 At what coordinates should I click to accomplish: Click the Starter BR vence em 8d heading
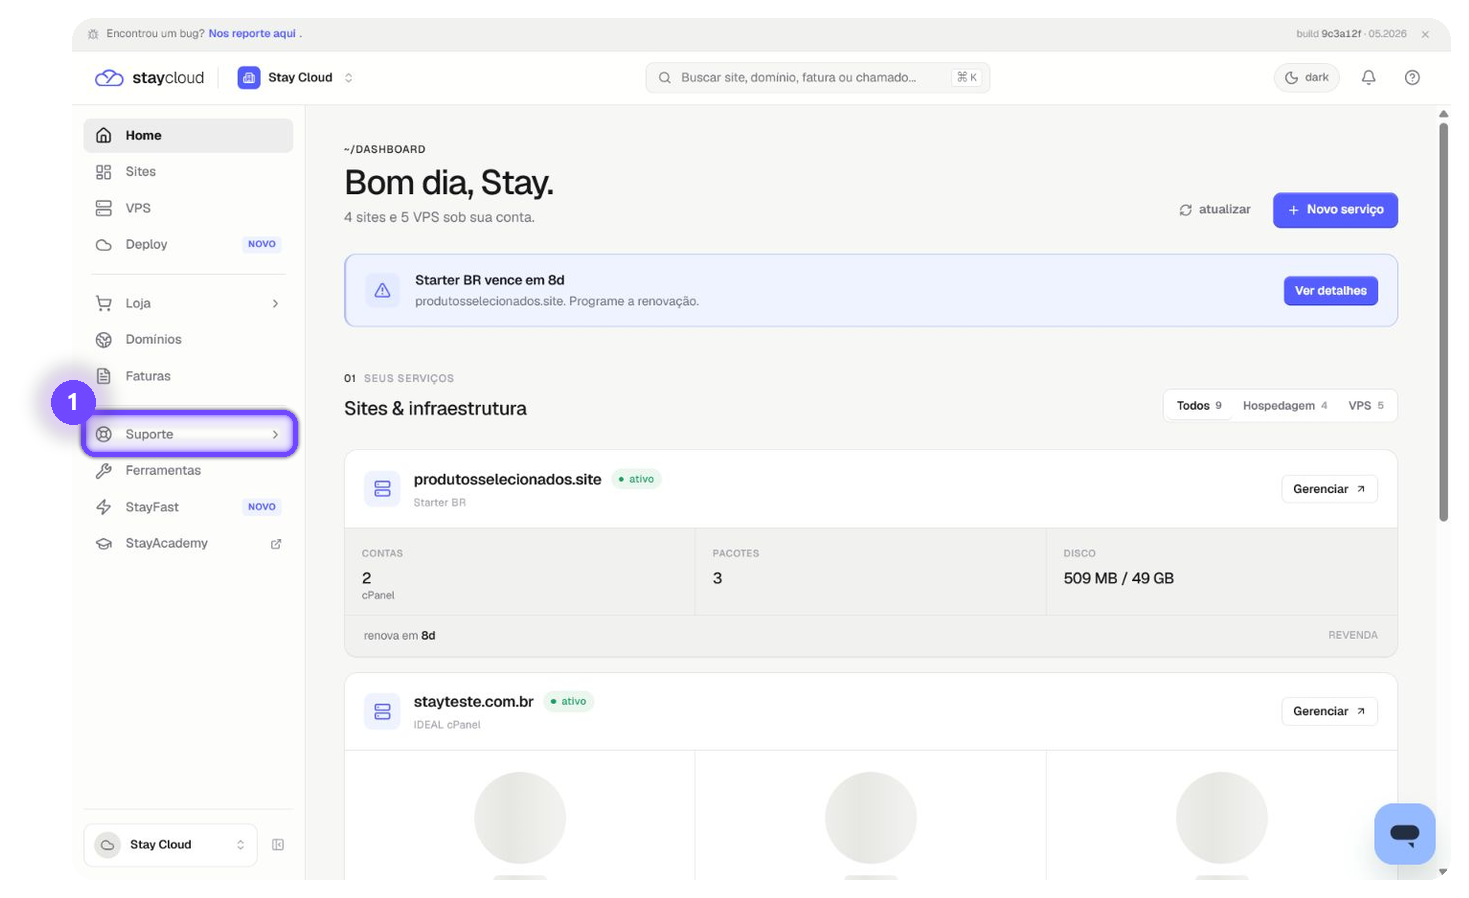pos(490,280)
